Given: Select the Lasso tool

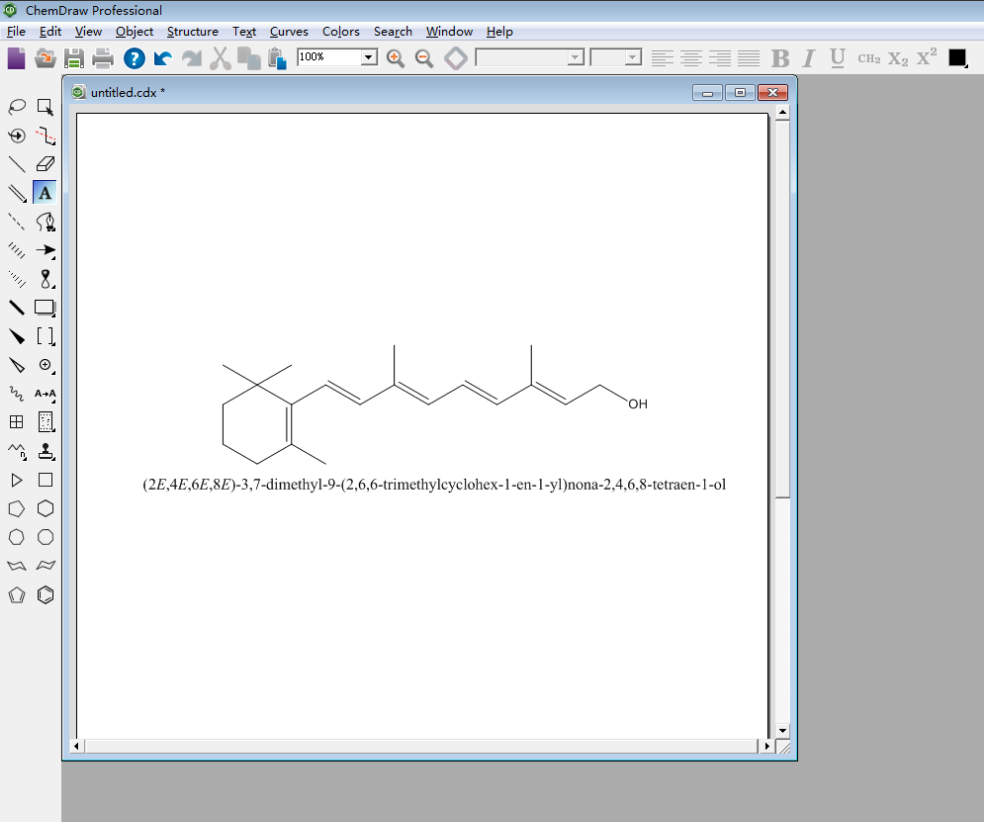Looking at the screenshot, I should click(16, 107).
